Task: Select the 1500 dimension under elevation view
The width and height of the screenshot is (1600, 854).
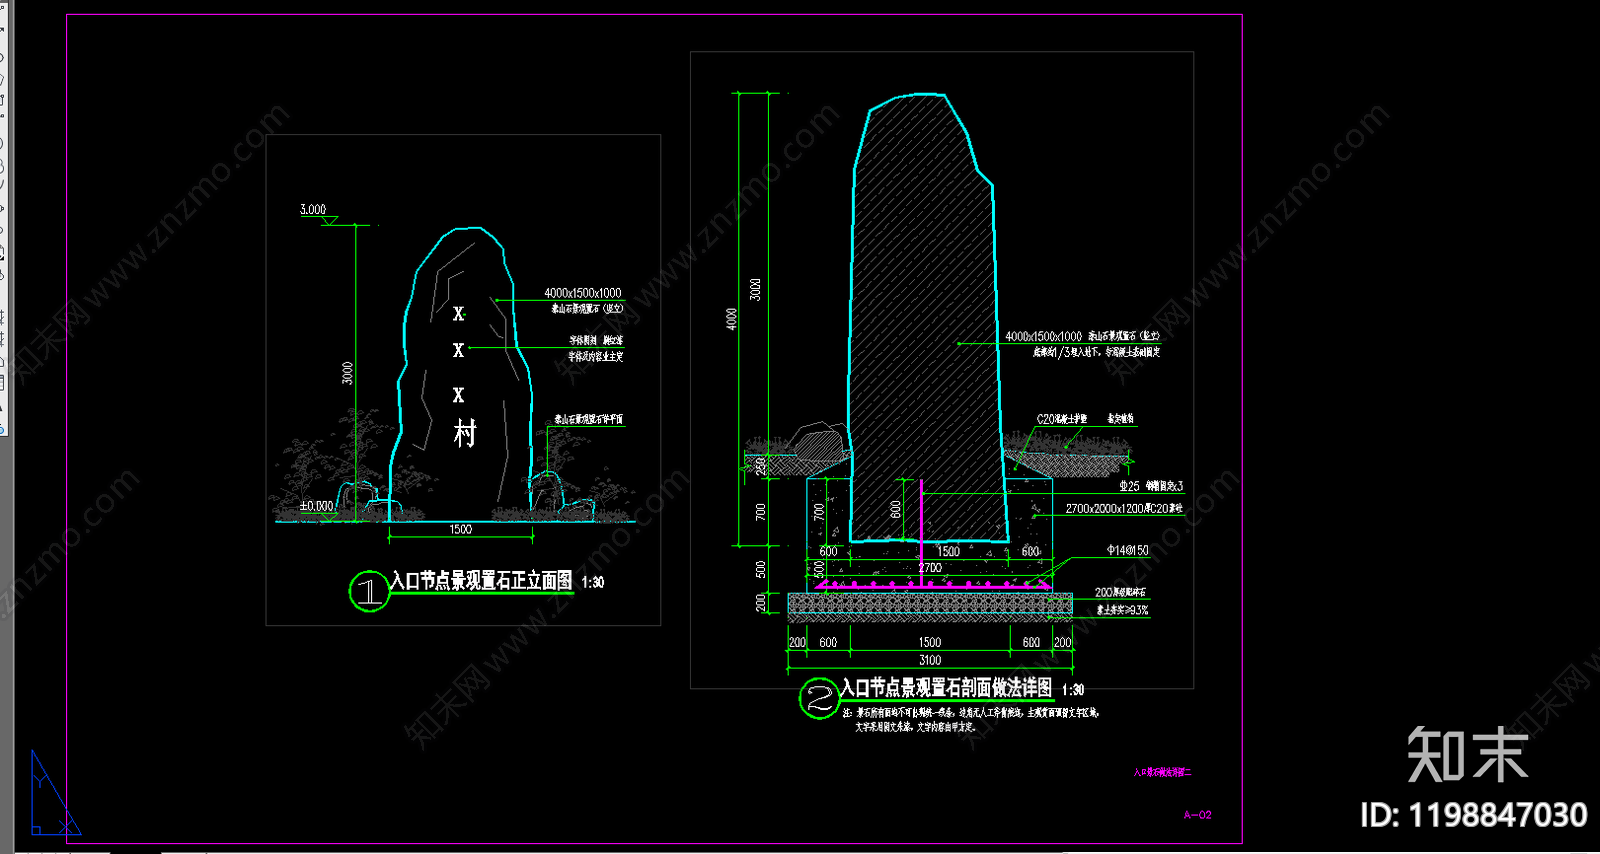Action: (x=460, y=530)
